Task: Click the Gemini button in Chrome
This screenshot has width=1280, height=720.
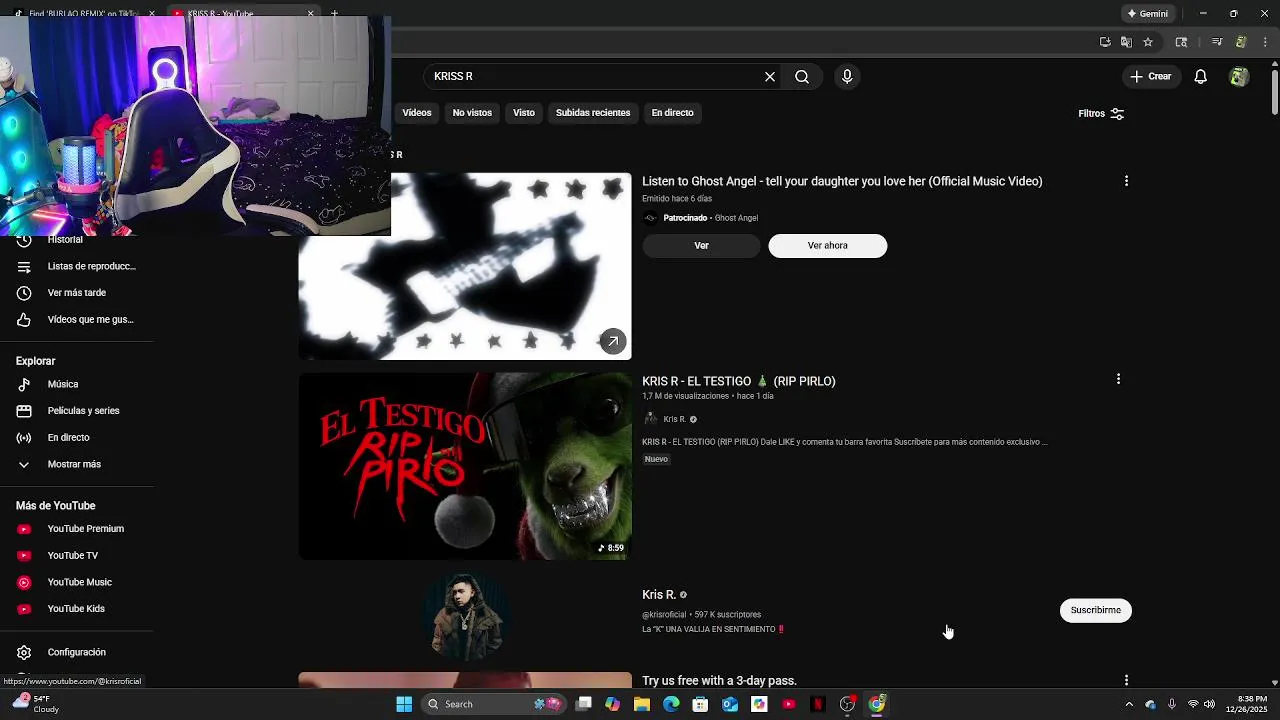Action: click(1148, 14)
